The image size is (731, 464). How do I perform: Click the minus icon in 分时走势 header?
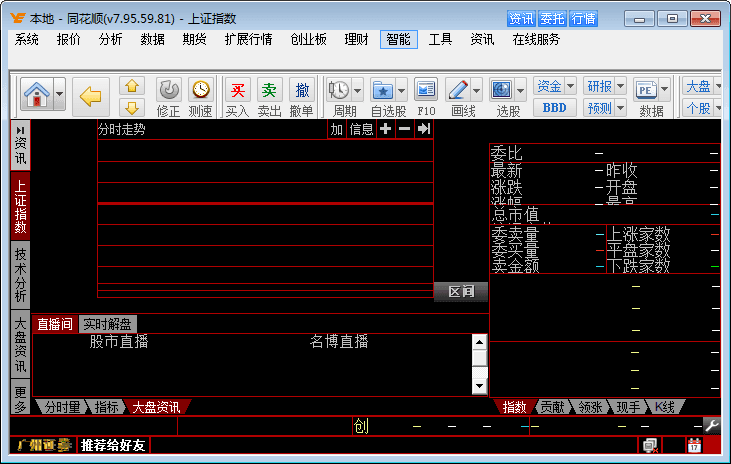click(405, 129)
